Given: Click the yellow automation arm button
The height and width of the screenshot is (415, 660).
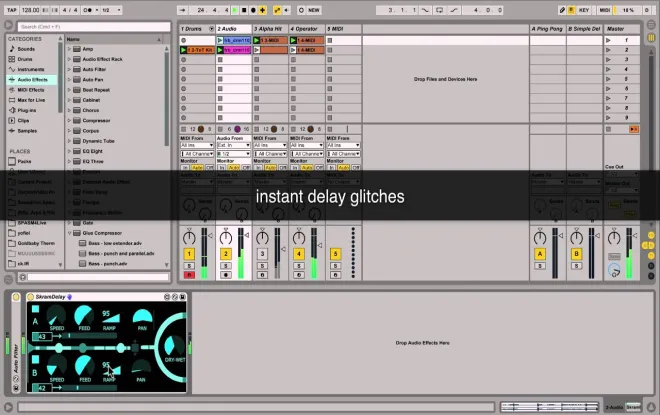Looking at the screenshot, I should point(277,10).
